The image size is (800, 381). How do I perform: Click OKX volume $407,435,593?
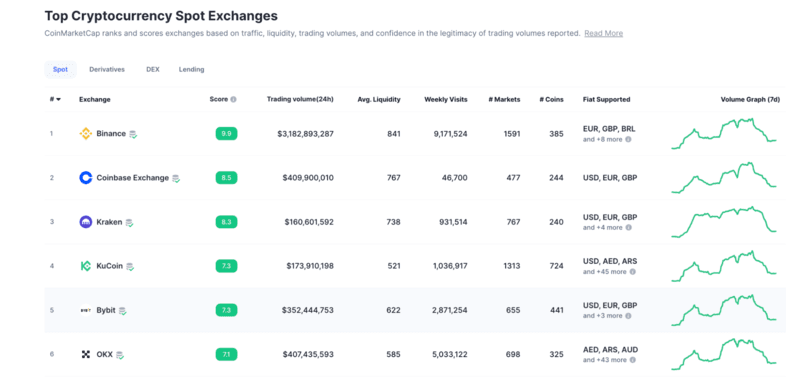(308, 354)
